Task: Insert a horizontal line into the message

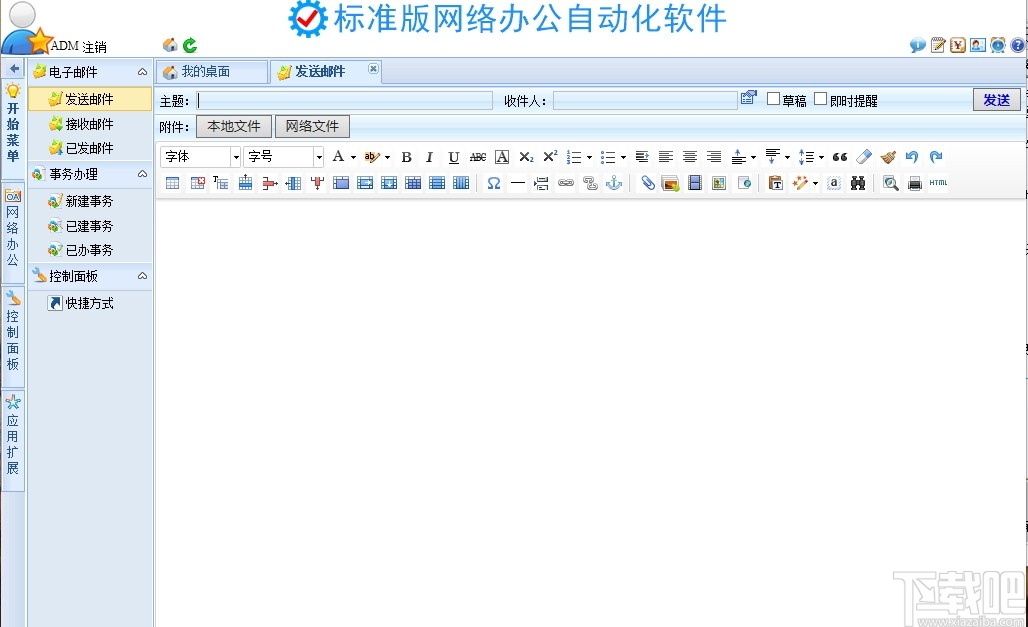Action: [x=517, y=183]
